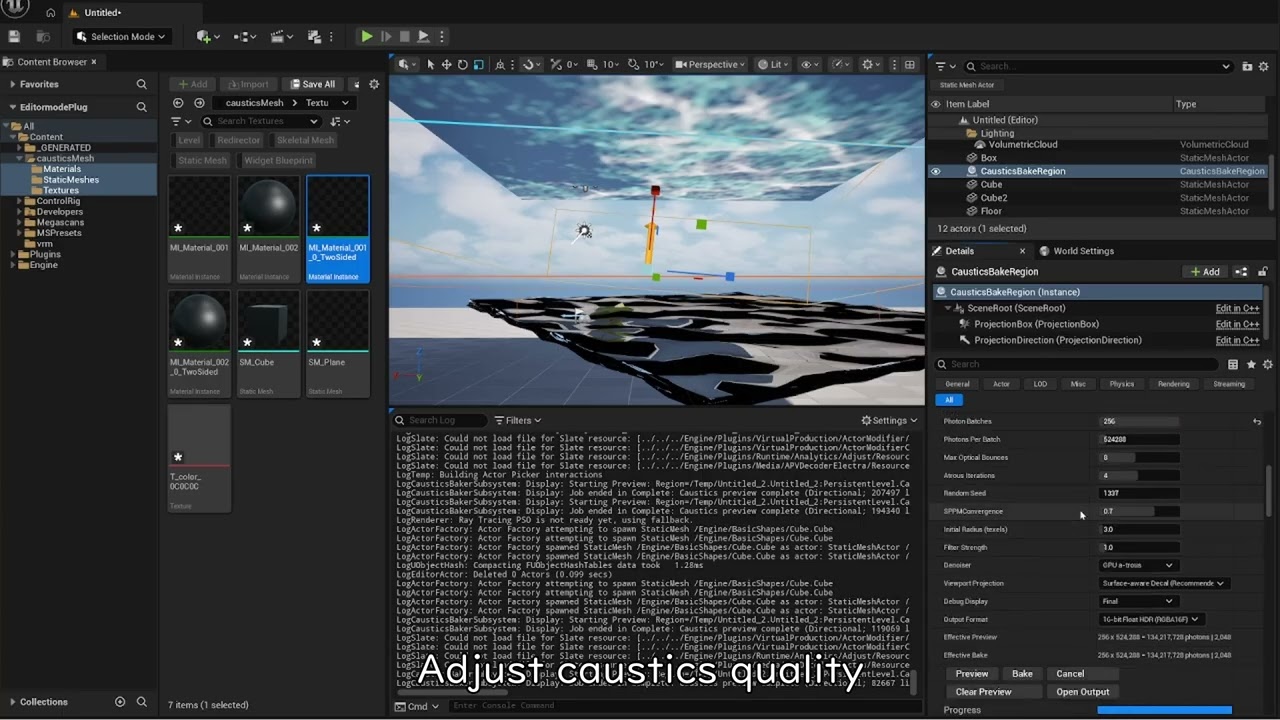Click the Bake button
This screenshot has height=720, width=1280.
pyautogui.click(x=1022, y=674)
